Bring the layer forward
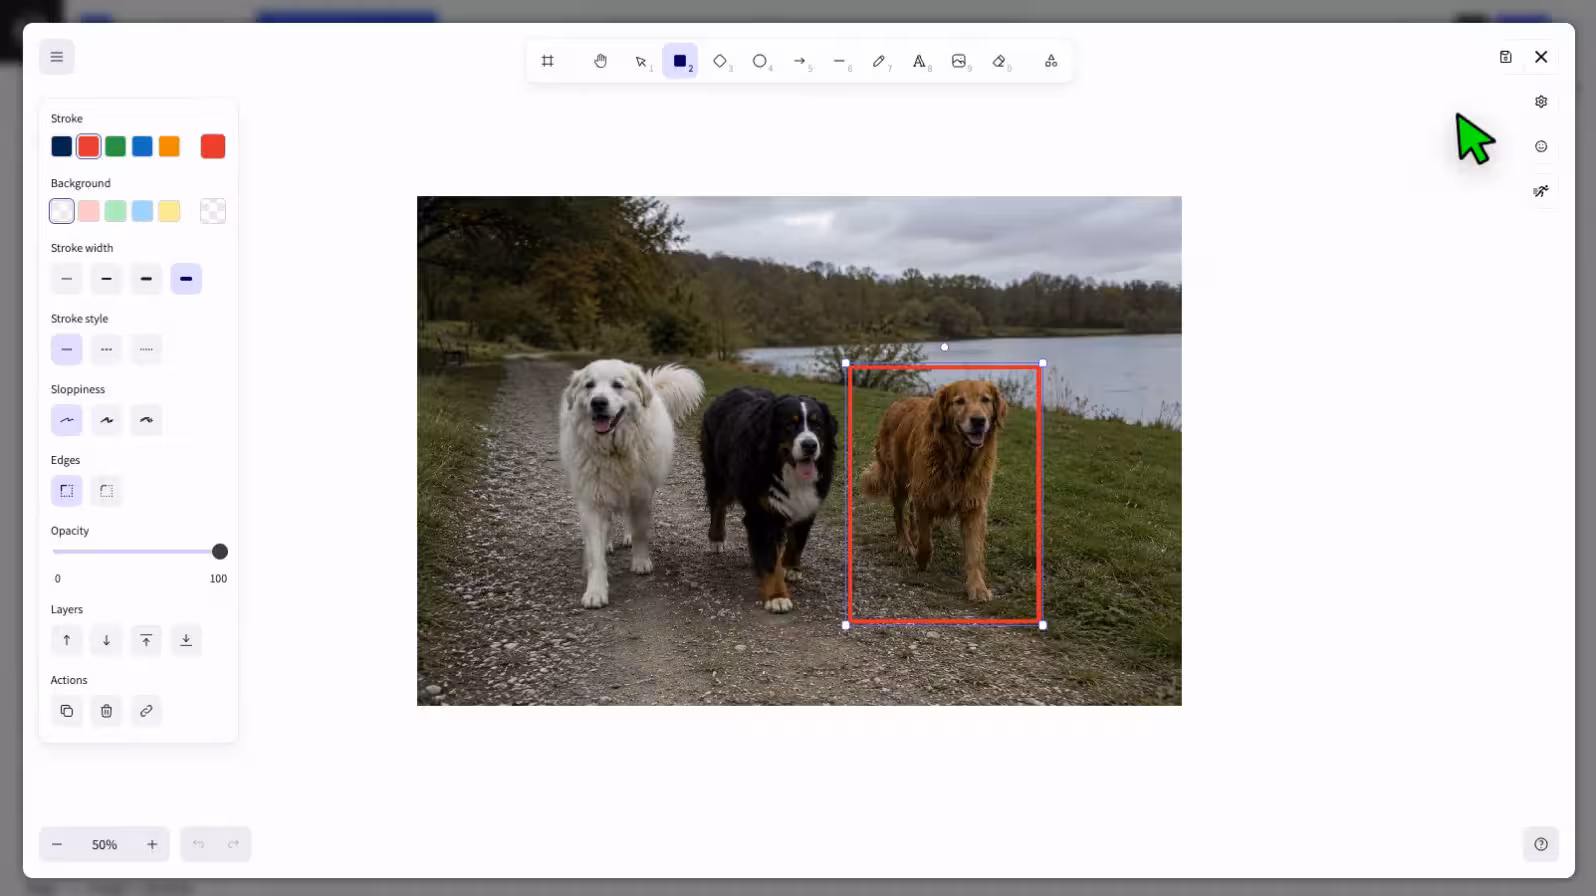The height and width of the screenshot is (896, 1596). coord(67,640)
